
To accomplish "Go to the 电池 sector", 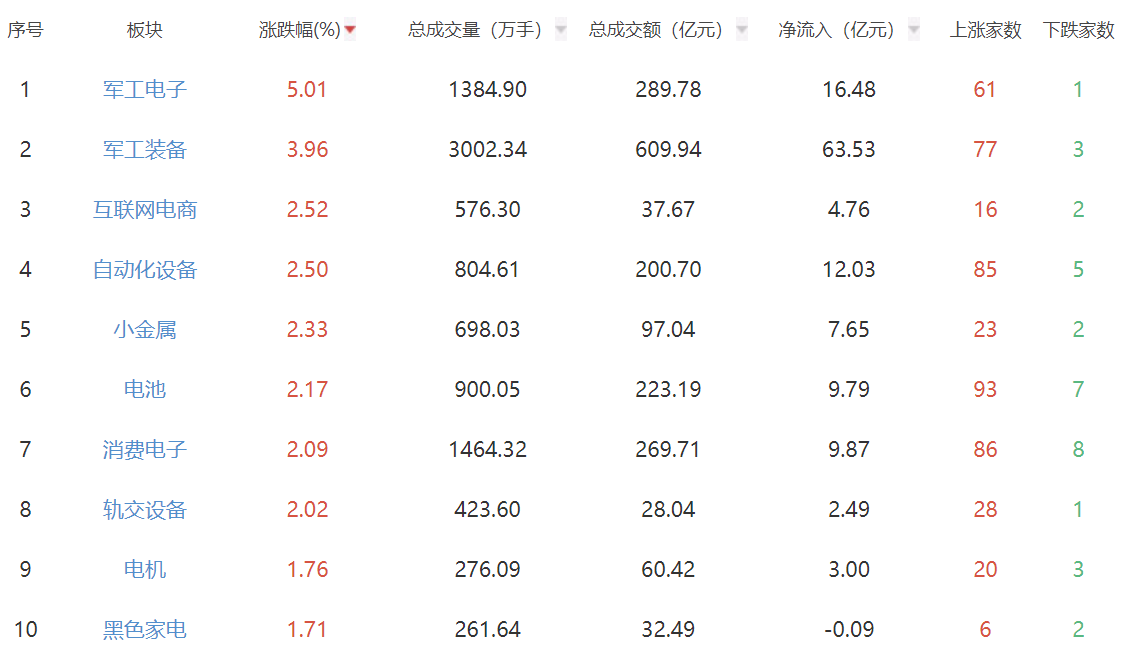I will pyautogui.click(x=145, y=390).
